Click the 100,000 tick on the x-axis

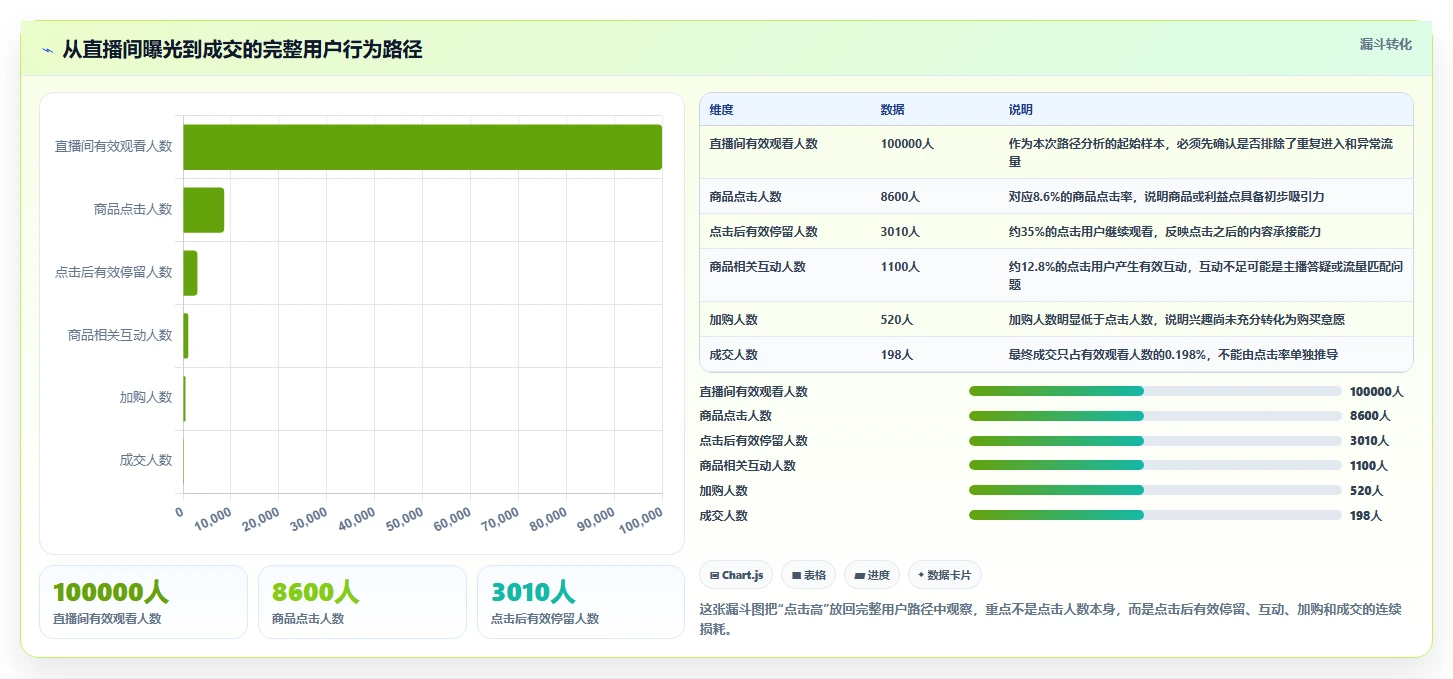click(x=641, y=518)
